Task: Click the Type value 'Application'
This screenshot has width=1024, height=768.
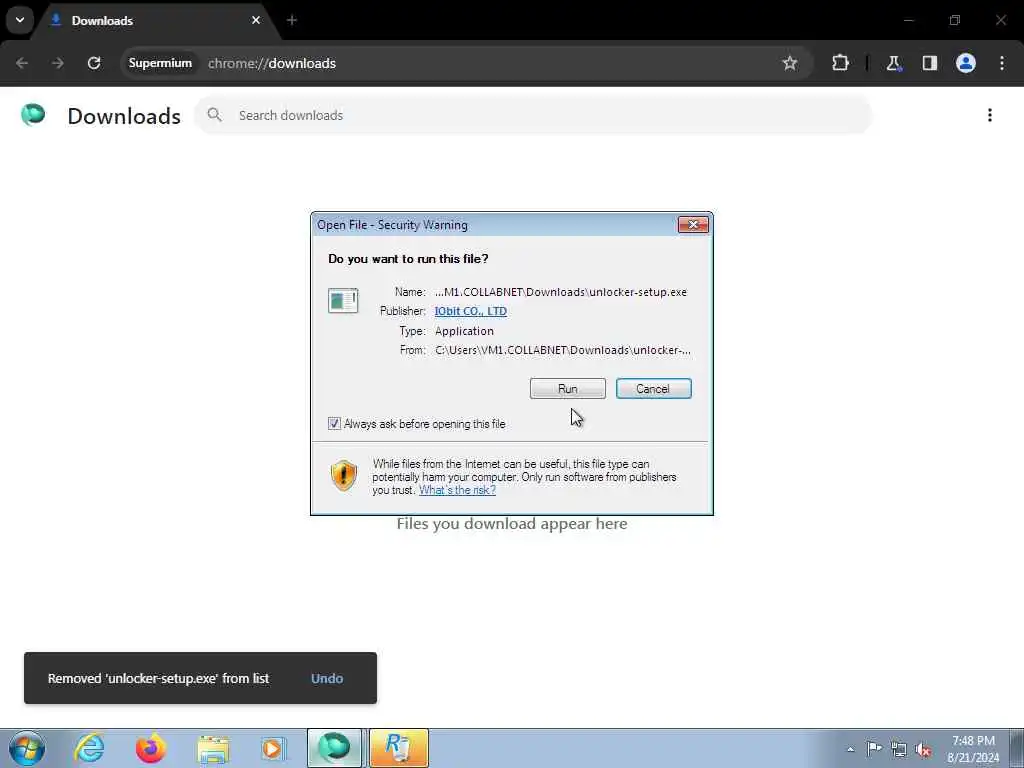Action: (464, 331)
